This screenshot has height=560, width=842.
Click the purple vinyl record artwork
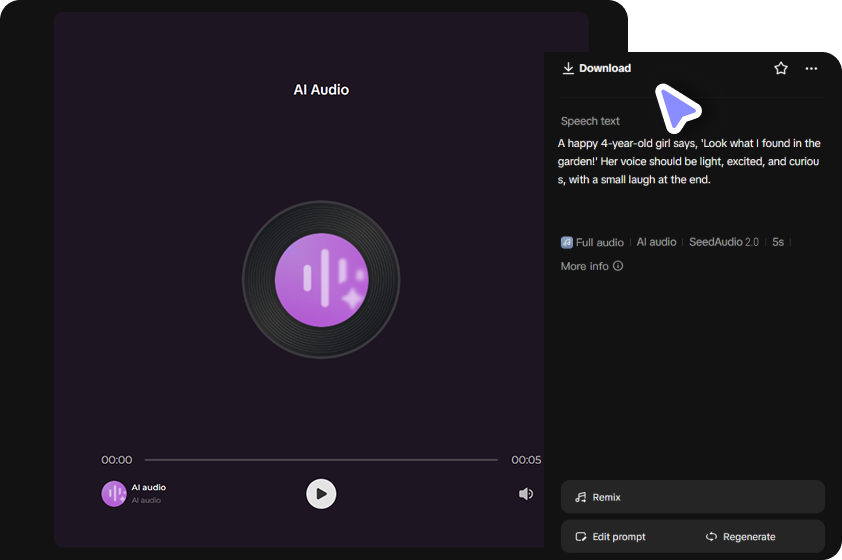pyautogui.click(x=321, y=280)
